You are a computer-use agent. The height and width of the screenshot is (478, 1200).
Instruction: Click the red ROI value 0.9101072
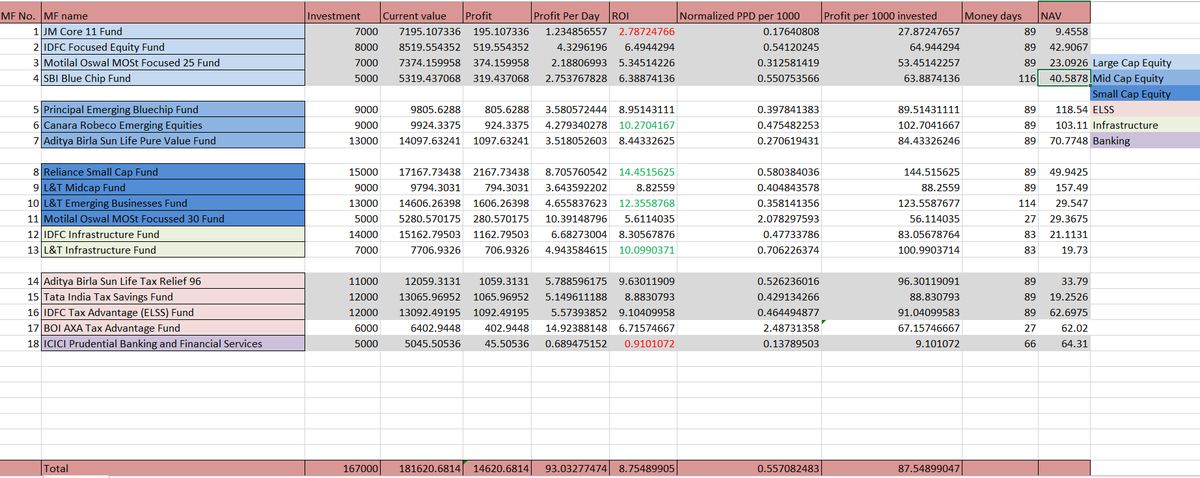tap(642, 343)
